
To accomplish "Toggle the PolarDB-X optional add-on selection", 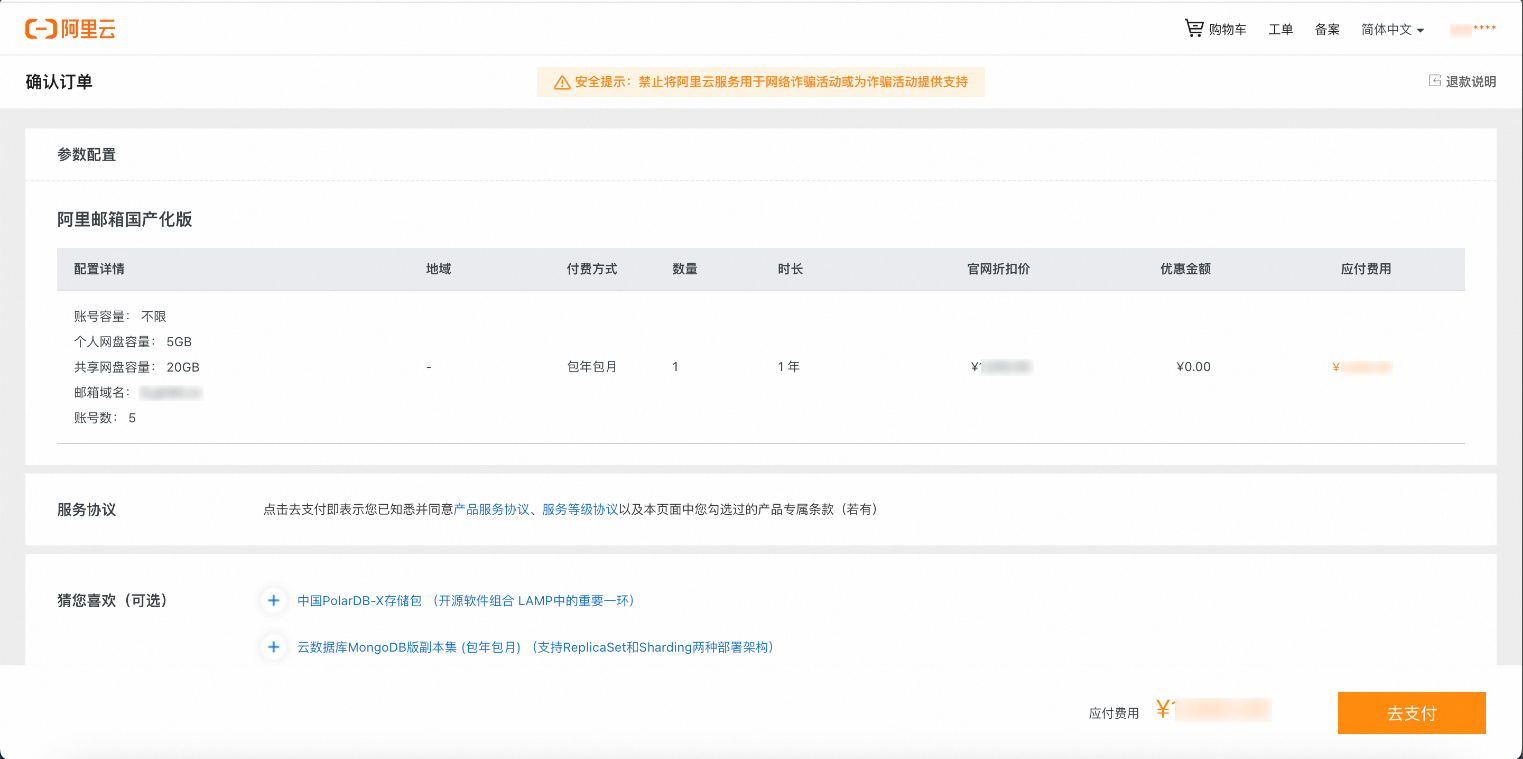I will pos(273,600).
